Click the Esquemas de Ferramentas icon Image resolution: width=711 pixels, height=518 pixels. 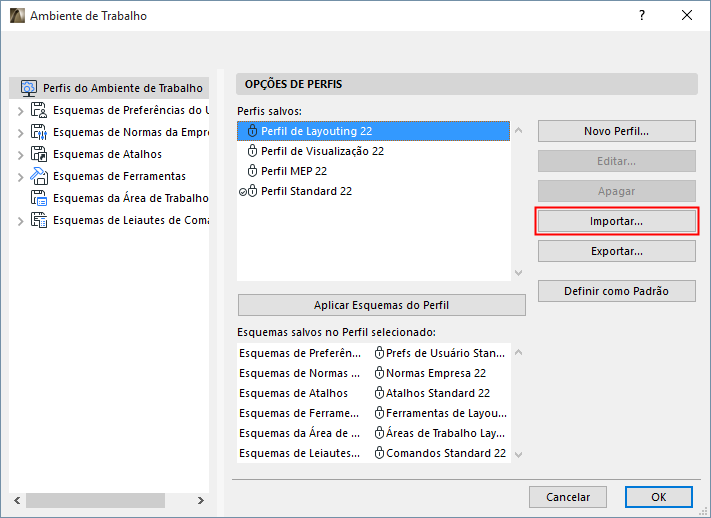pyautogui.click(x=39, y=176)
